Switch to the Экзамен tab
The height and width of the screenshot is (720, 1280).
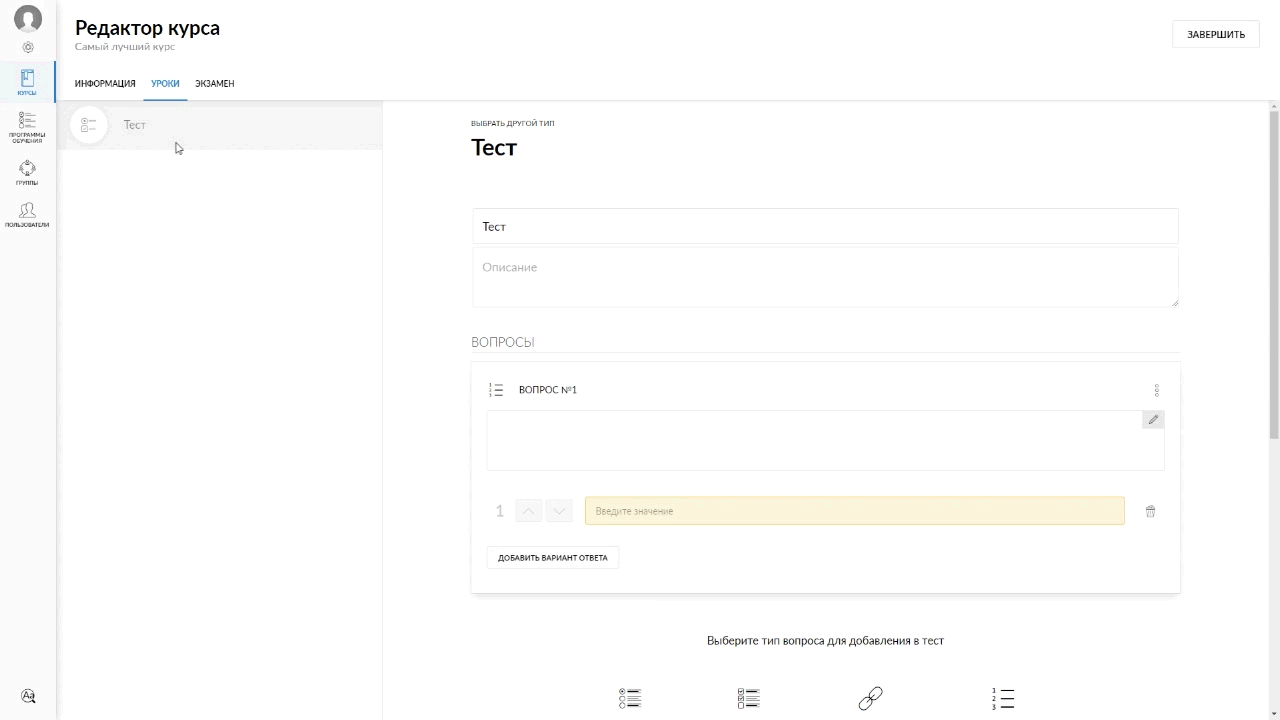215,84
